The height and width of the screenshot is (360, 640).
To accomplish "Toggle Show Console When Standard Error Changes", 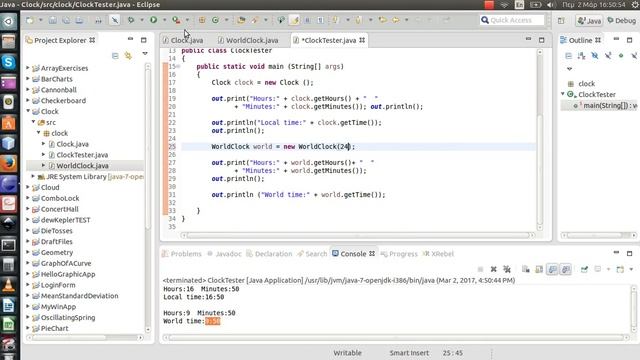I will 566,269.
